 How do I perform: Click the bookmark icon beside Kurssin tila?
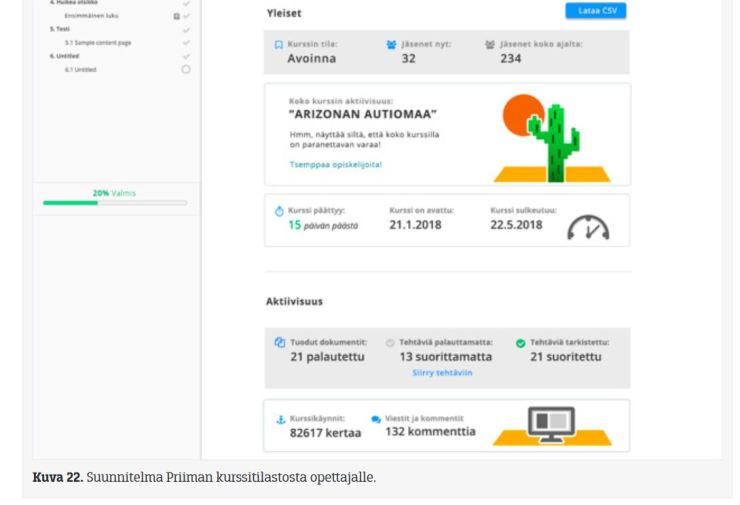tap(279, 45)
